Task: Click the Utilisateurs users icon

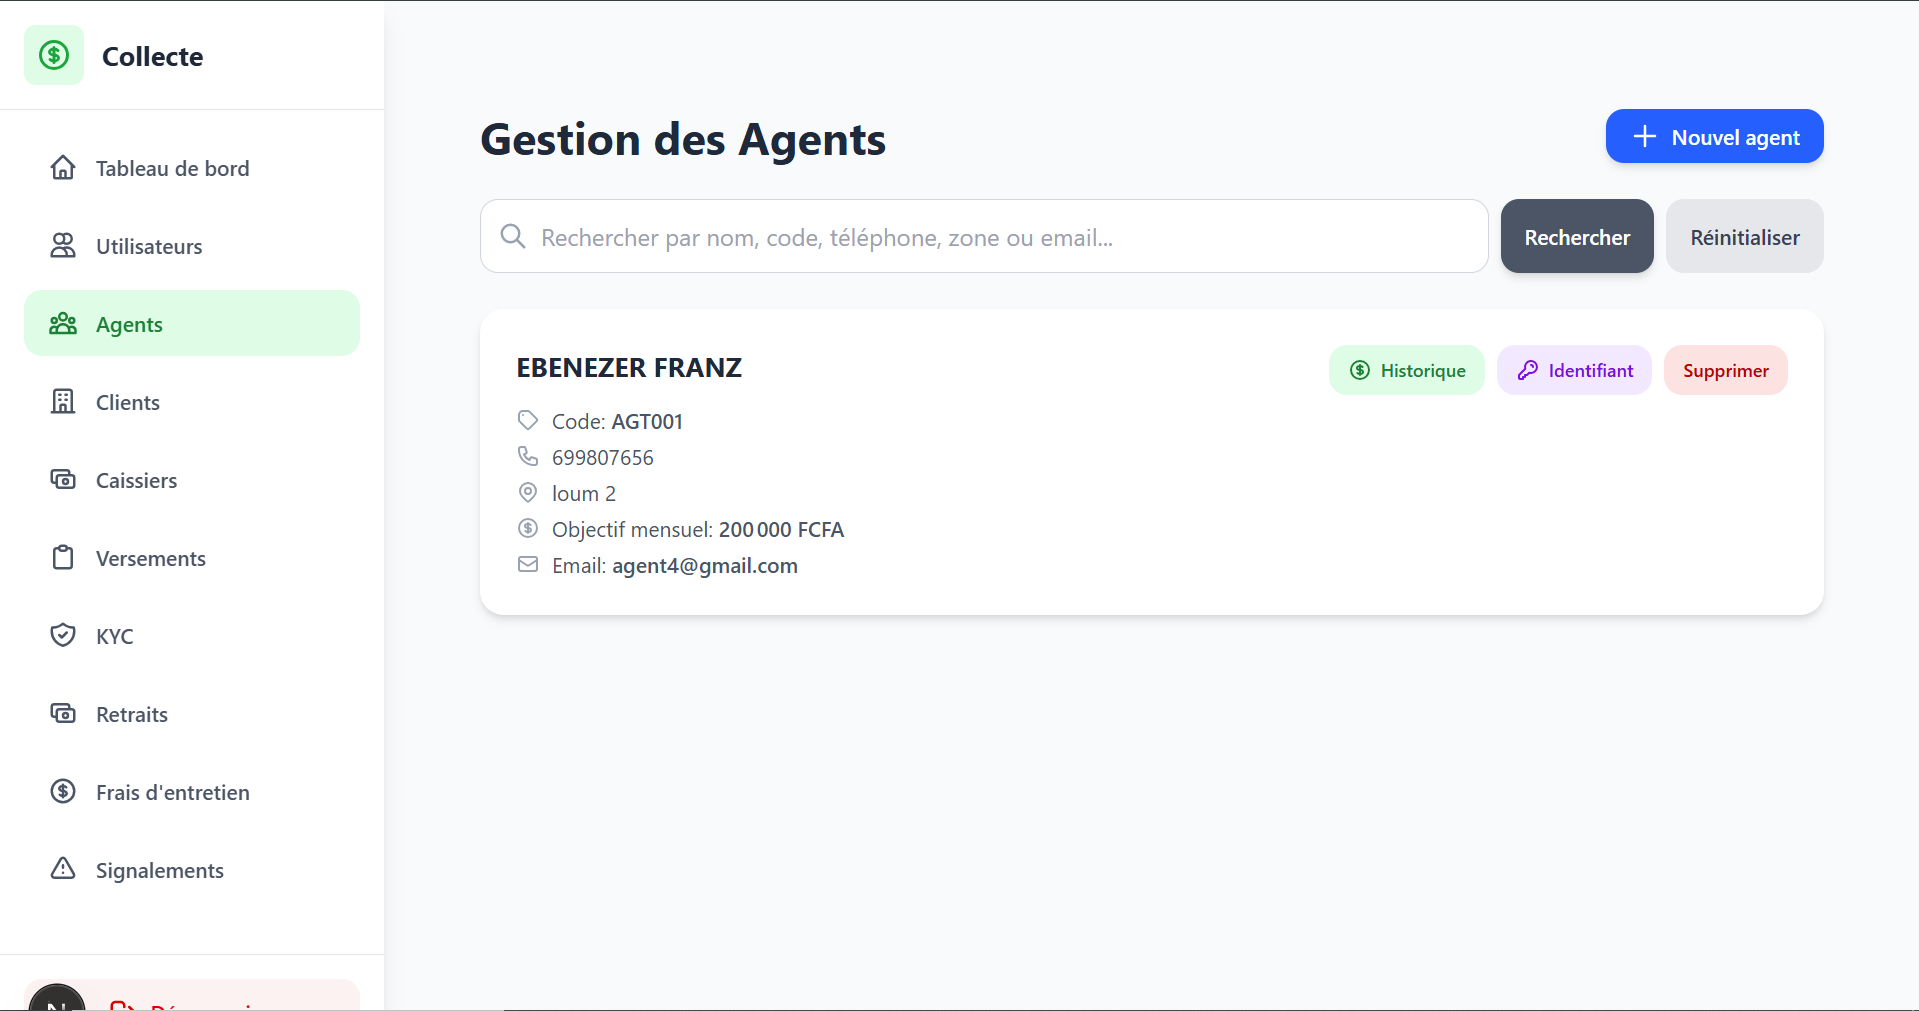Action: [x=63, y=245]
